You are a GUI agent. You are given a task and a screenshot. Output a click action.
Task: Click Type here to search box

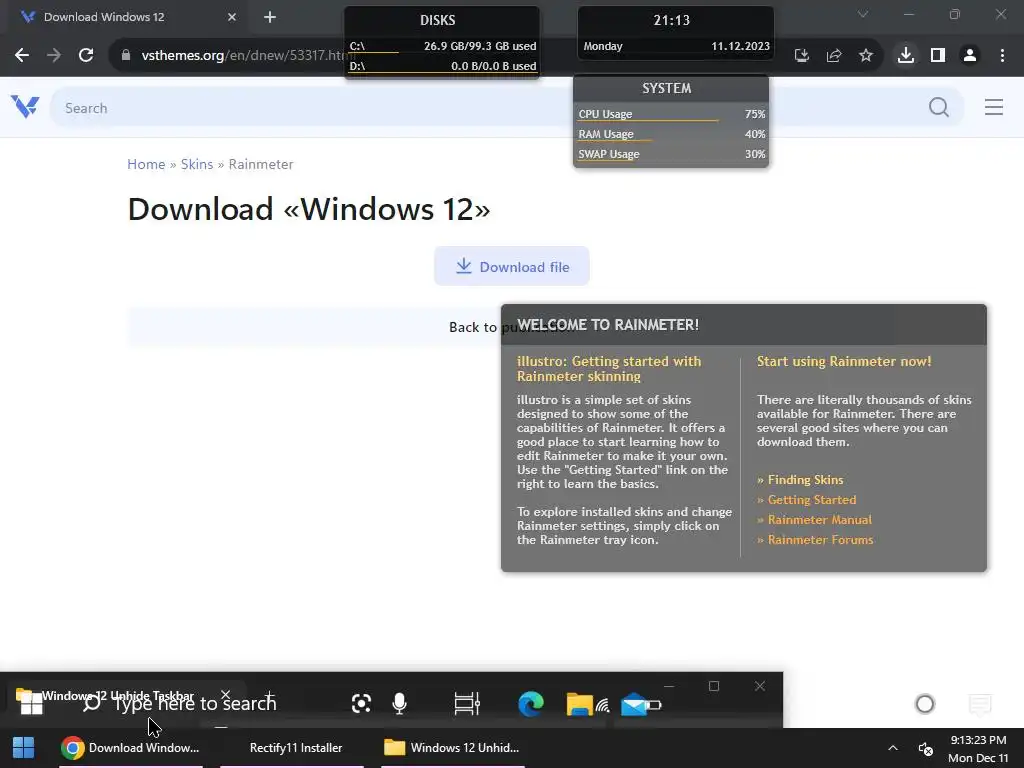[196, 703]
